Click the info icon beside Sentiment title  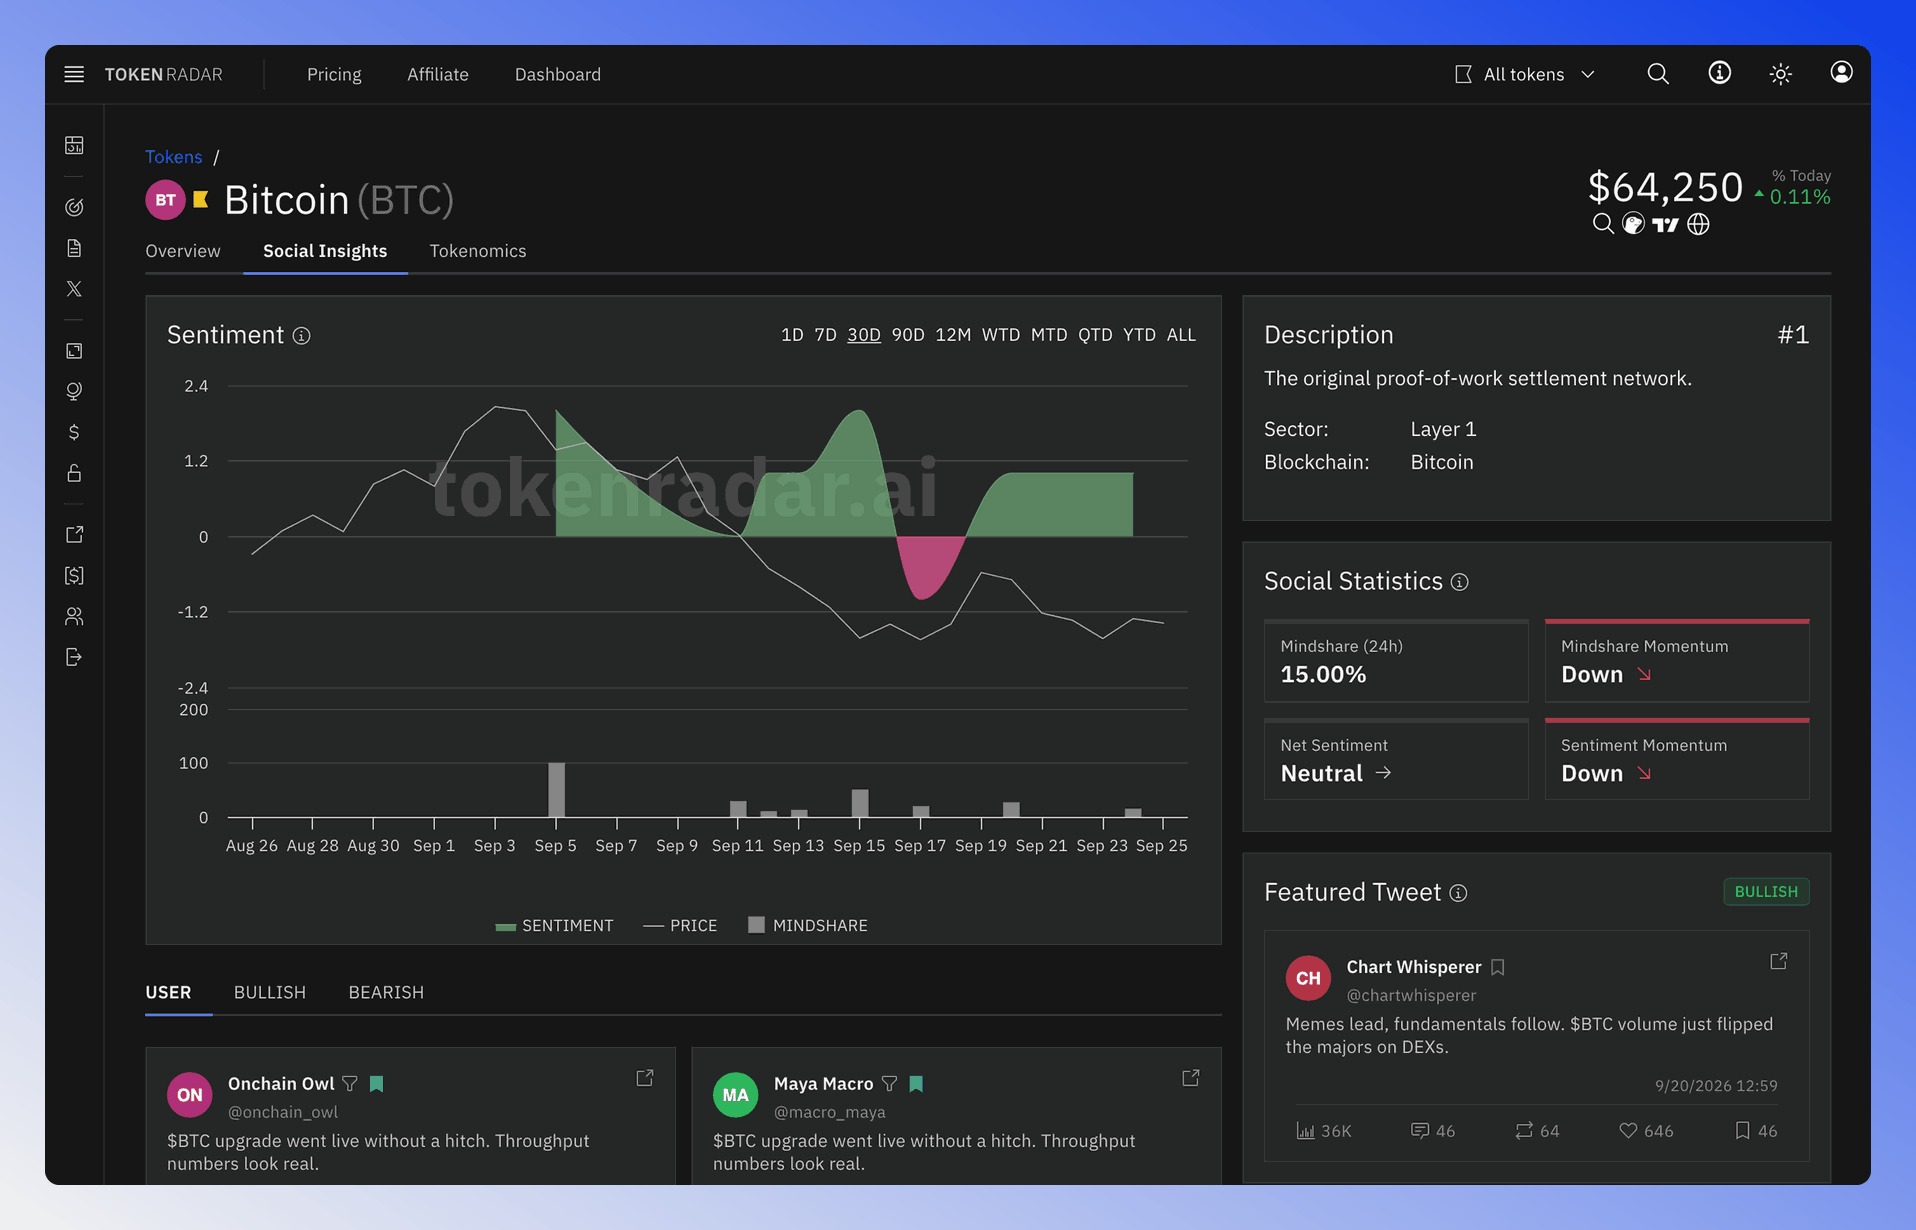(301, 336)
